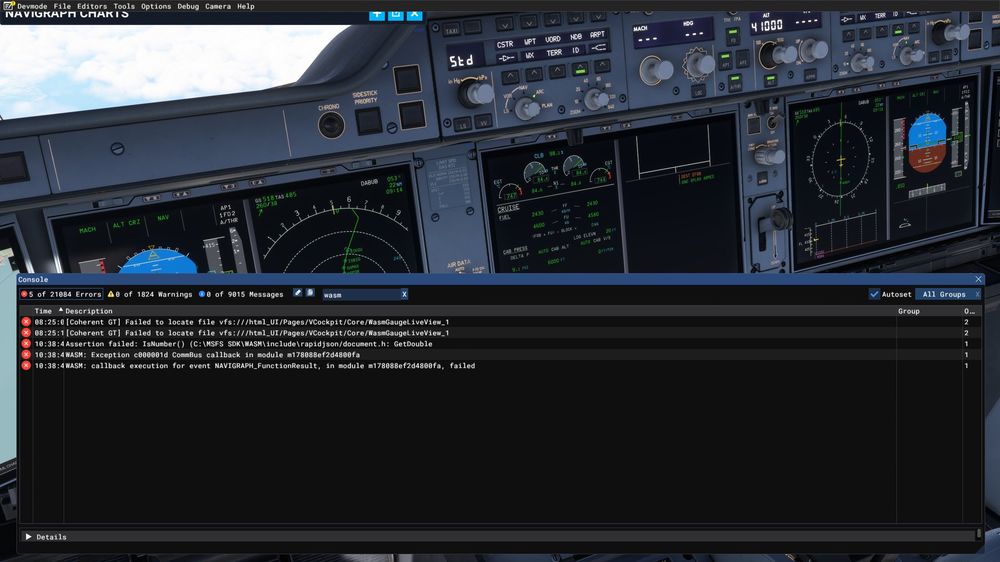Enable or disable the Autoset checkbox
This screenshot has width=1000, height=562.
(874, 295)
